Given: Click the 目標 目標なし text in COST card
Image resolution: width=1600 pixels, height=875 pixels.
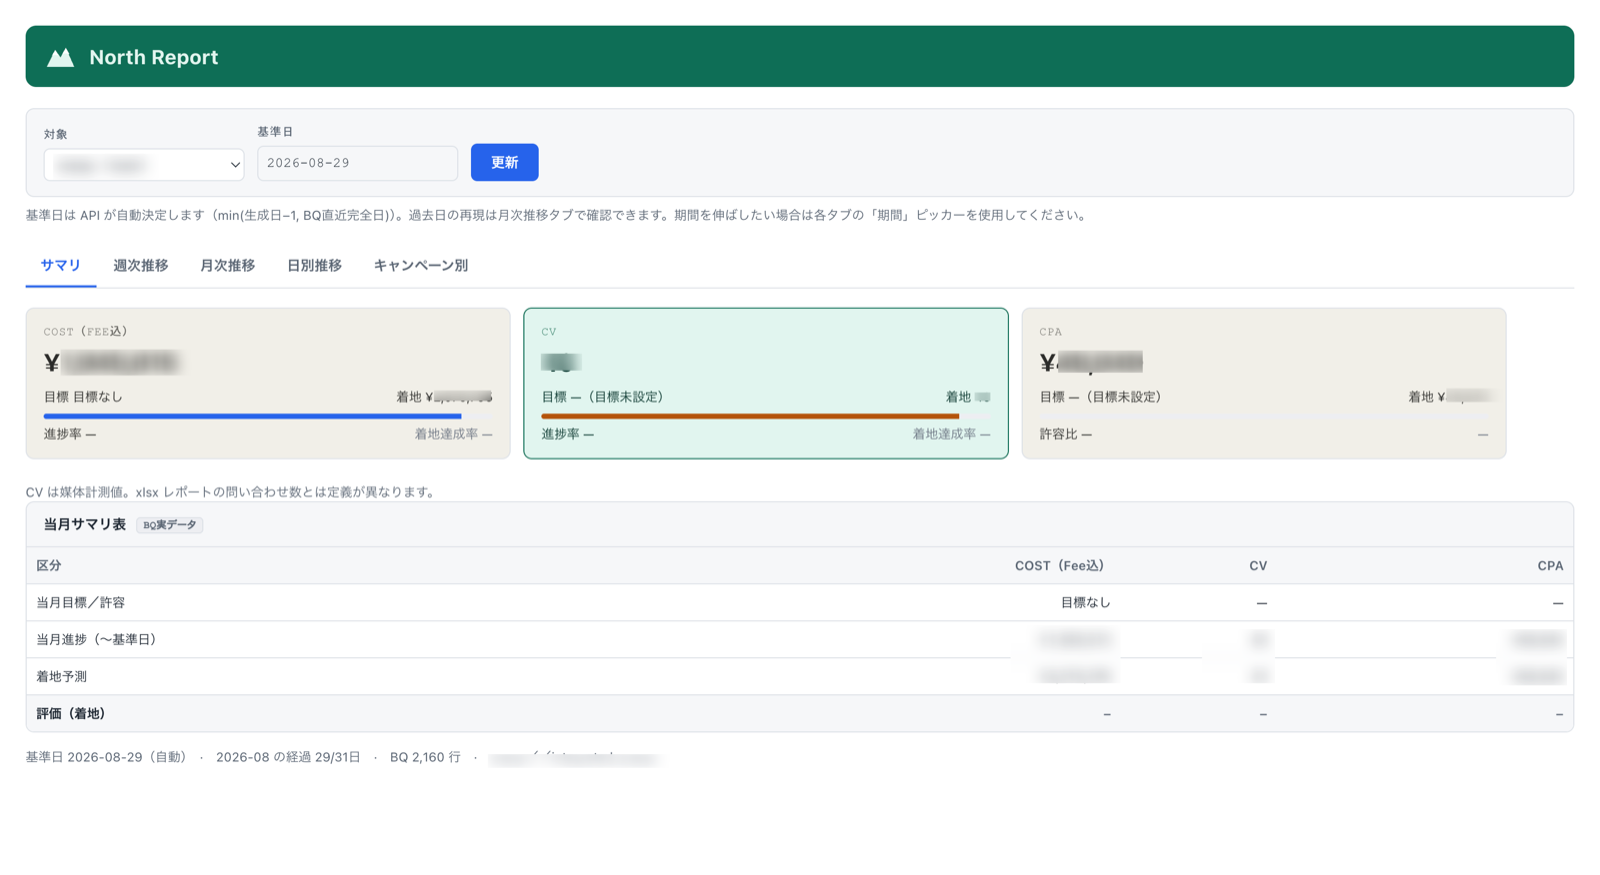Looking at the screenshot, I should pyautogui.click(x=83, y=397).
